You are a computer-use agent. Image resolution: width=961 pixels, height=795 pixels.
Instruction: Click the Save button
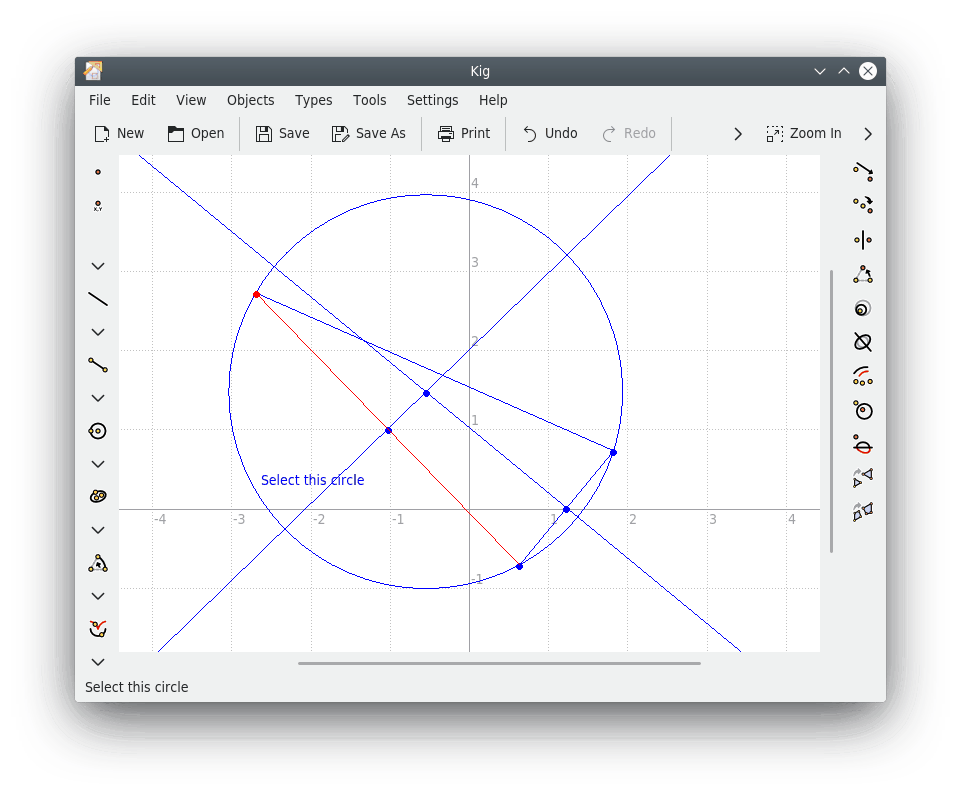tap(283, 134)
